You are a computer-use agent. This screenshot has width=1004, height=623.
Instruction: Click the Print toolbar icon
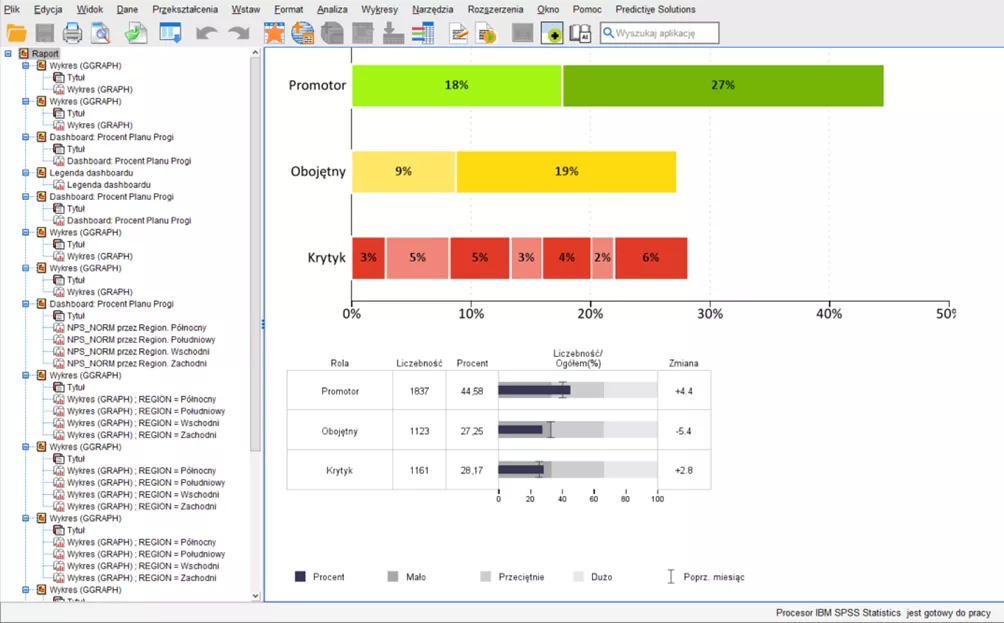(73, 34)
